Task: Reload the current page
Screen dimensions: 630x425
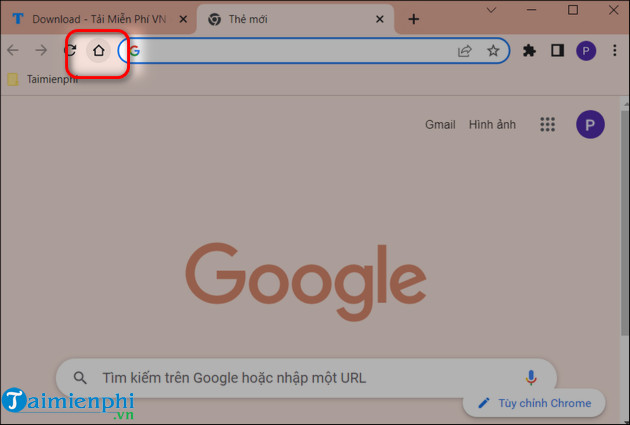Action: click(x=71, y=50)
